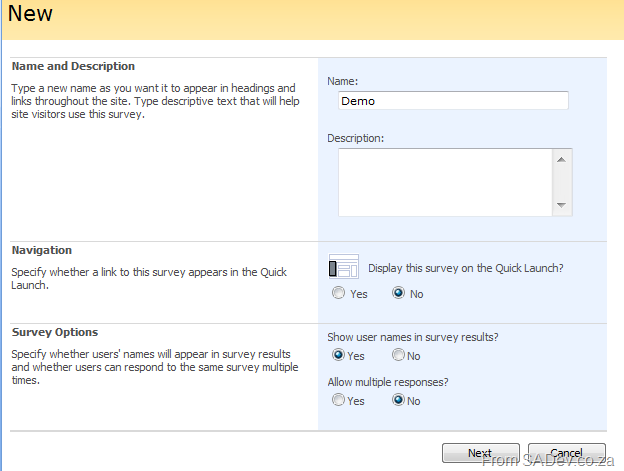
Task: Click inside the Description text area
Action: 445,182
